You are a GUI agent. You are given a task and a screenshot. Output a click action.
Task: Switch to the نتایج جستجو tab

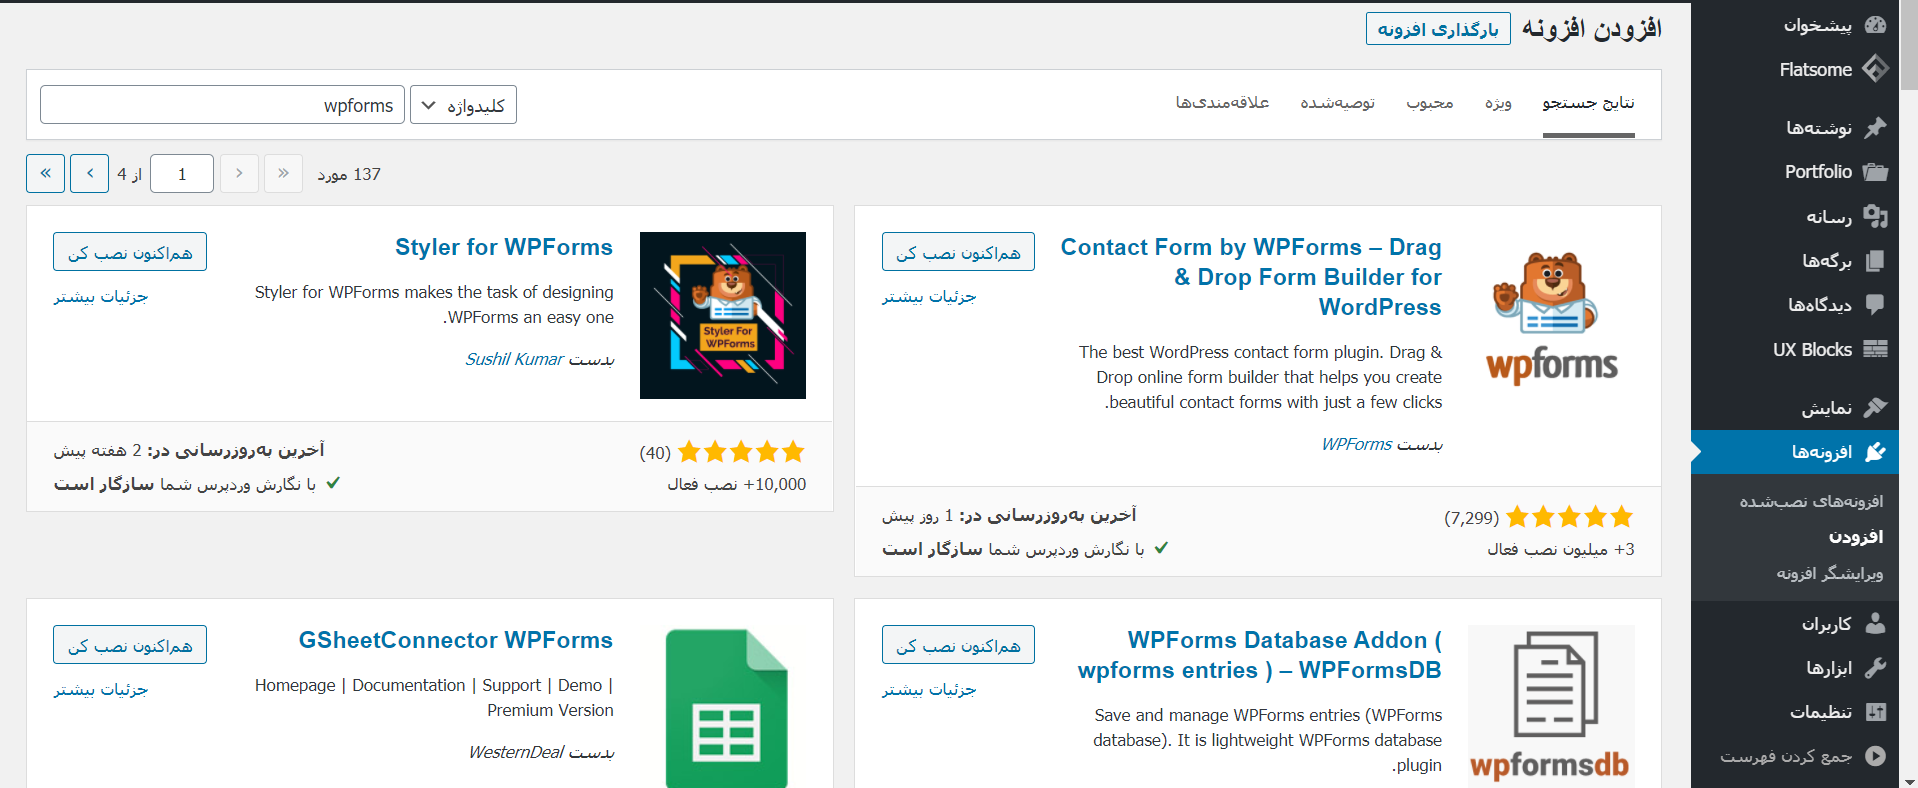(1588, 103)
